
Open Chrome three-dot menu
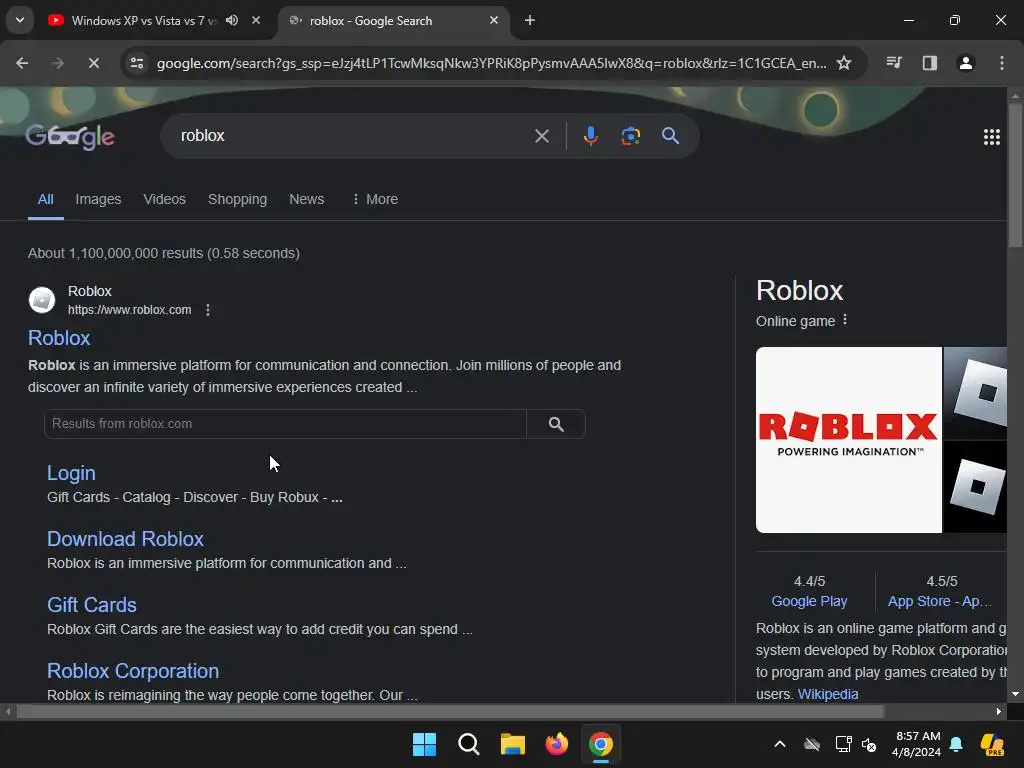(1001, 63)
